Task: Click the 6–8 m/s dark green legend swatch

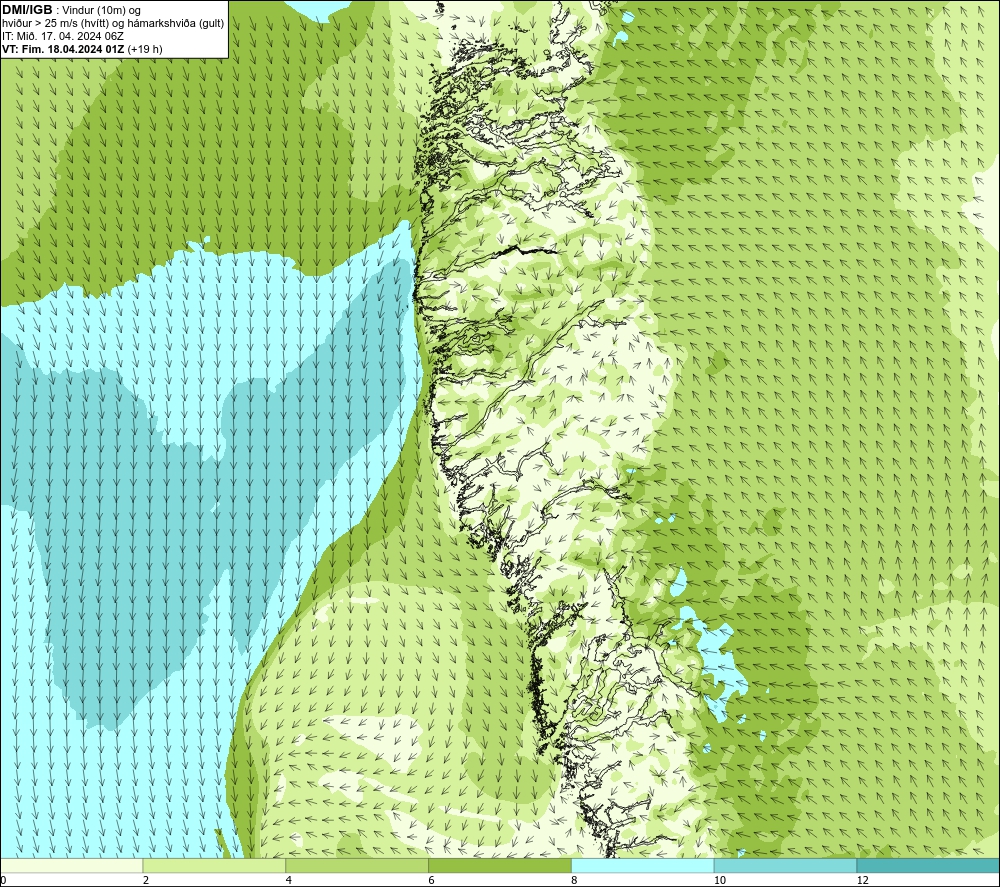Action: pos(500,865)
